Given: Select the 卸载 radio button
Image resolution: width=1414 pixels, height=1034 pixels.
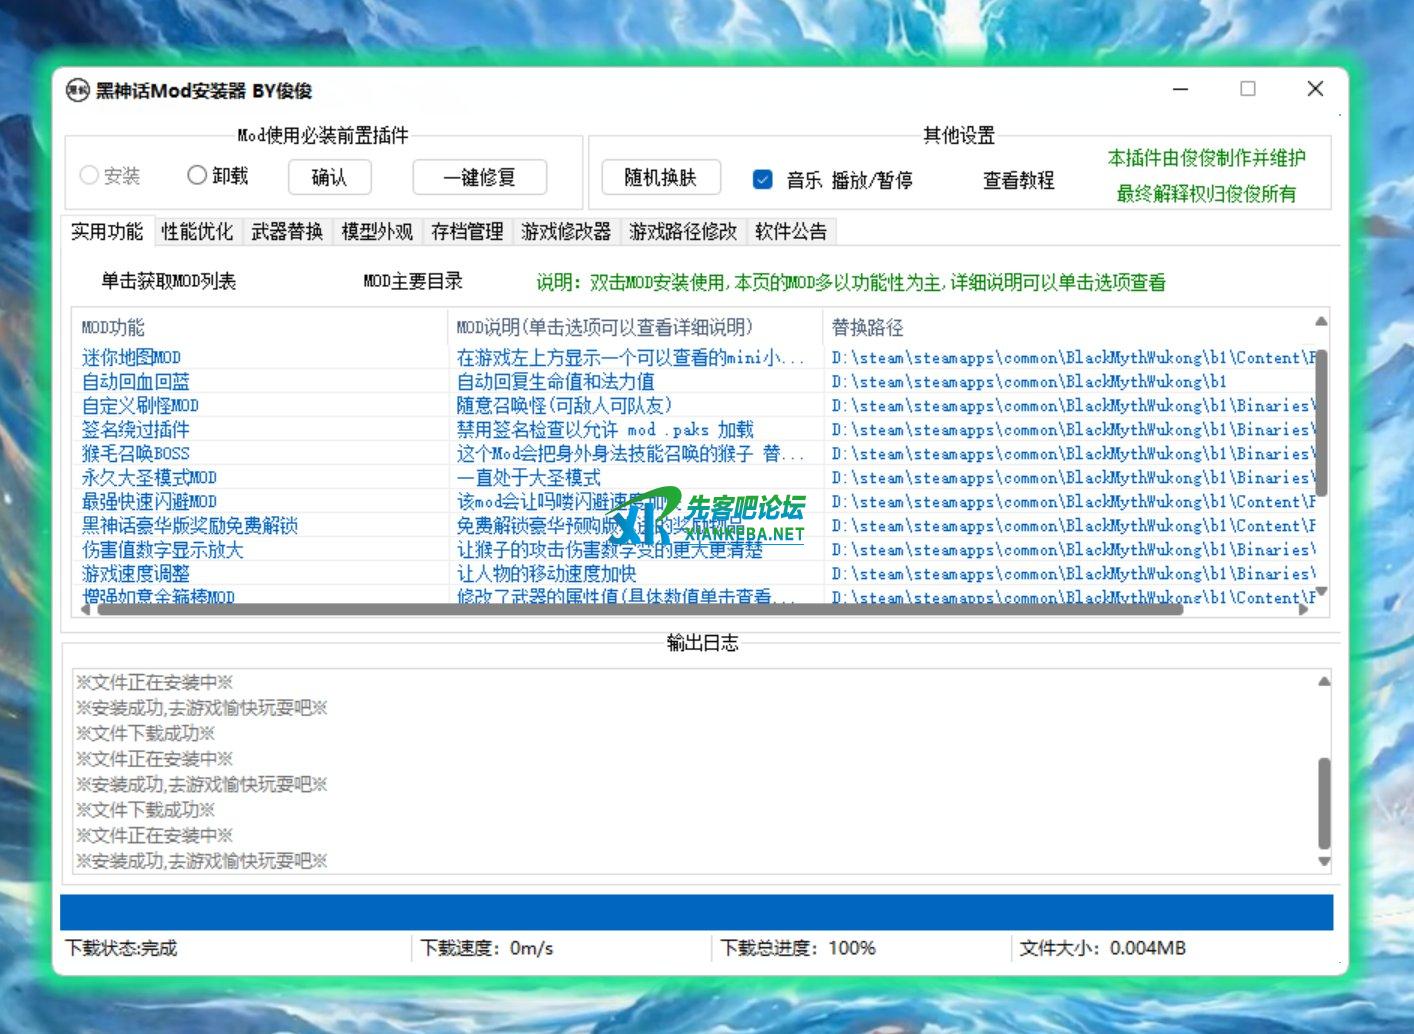Looking at the screenshot, I should [197, 176].
